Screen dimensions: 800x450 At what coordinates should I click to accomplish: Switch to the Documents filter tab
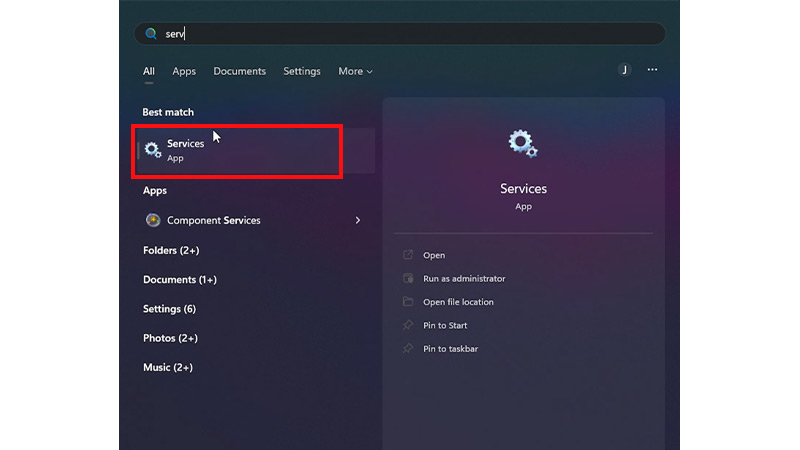(239, 71)
